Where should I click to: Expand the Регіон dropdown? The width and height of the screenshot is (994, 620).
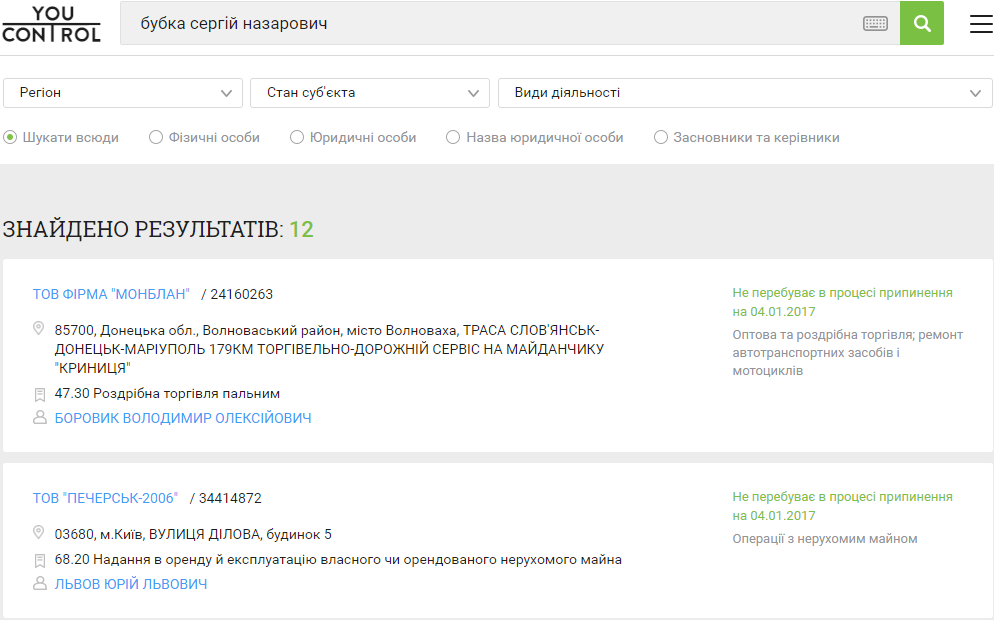click(x=123, y=93)
